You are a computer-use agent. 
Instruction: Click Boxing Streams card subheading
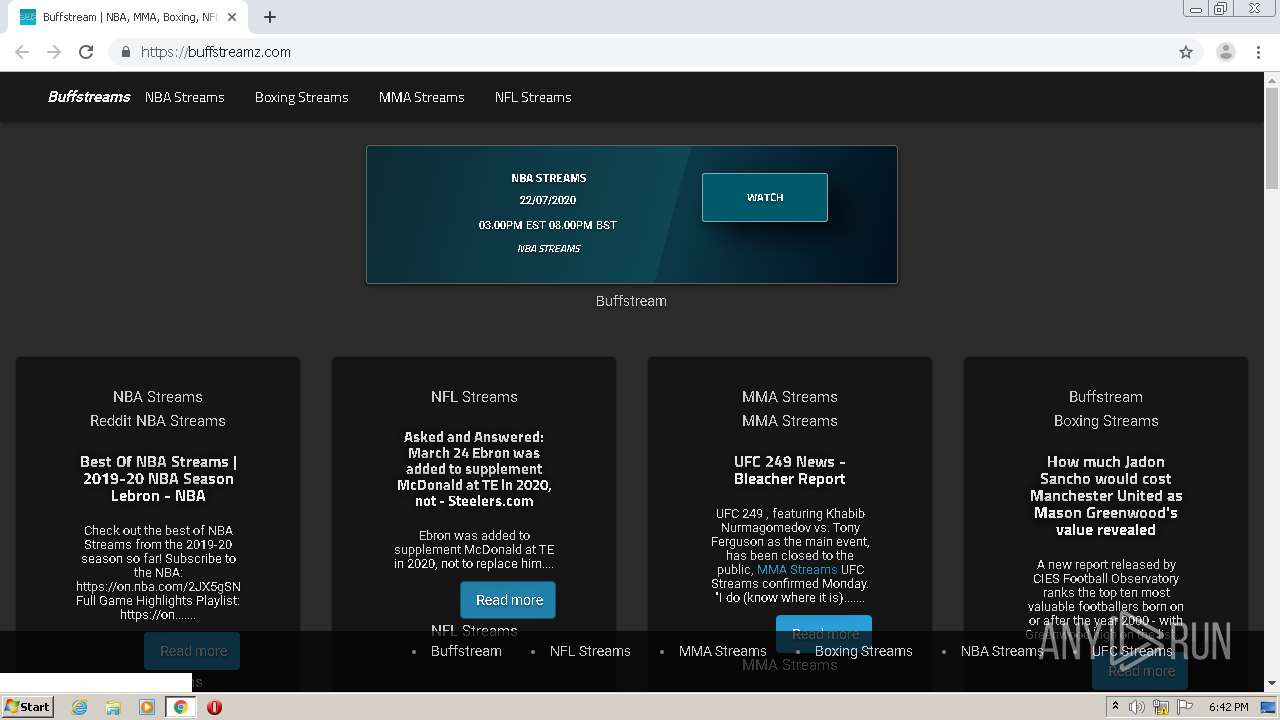click(x=1106, y=420)
